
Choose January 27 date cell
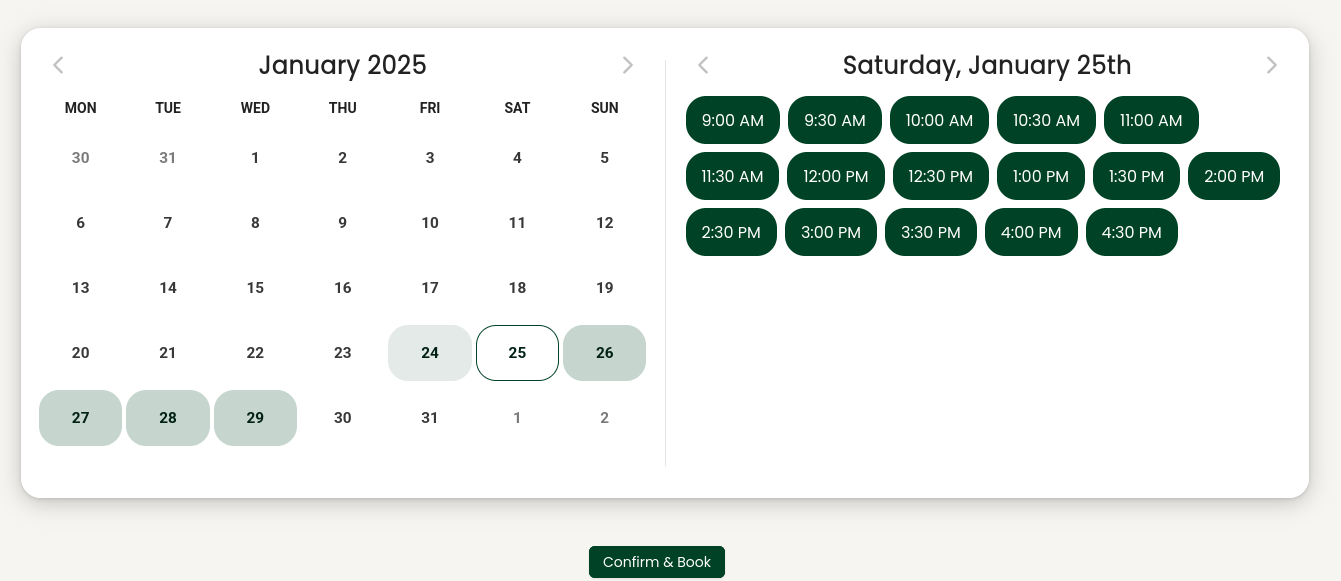(x=81, y=418)
